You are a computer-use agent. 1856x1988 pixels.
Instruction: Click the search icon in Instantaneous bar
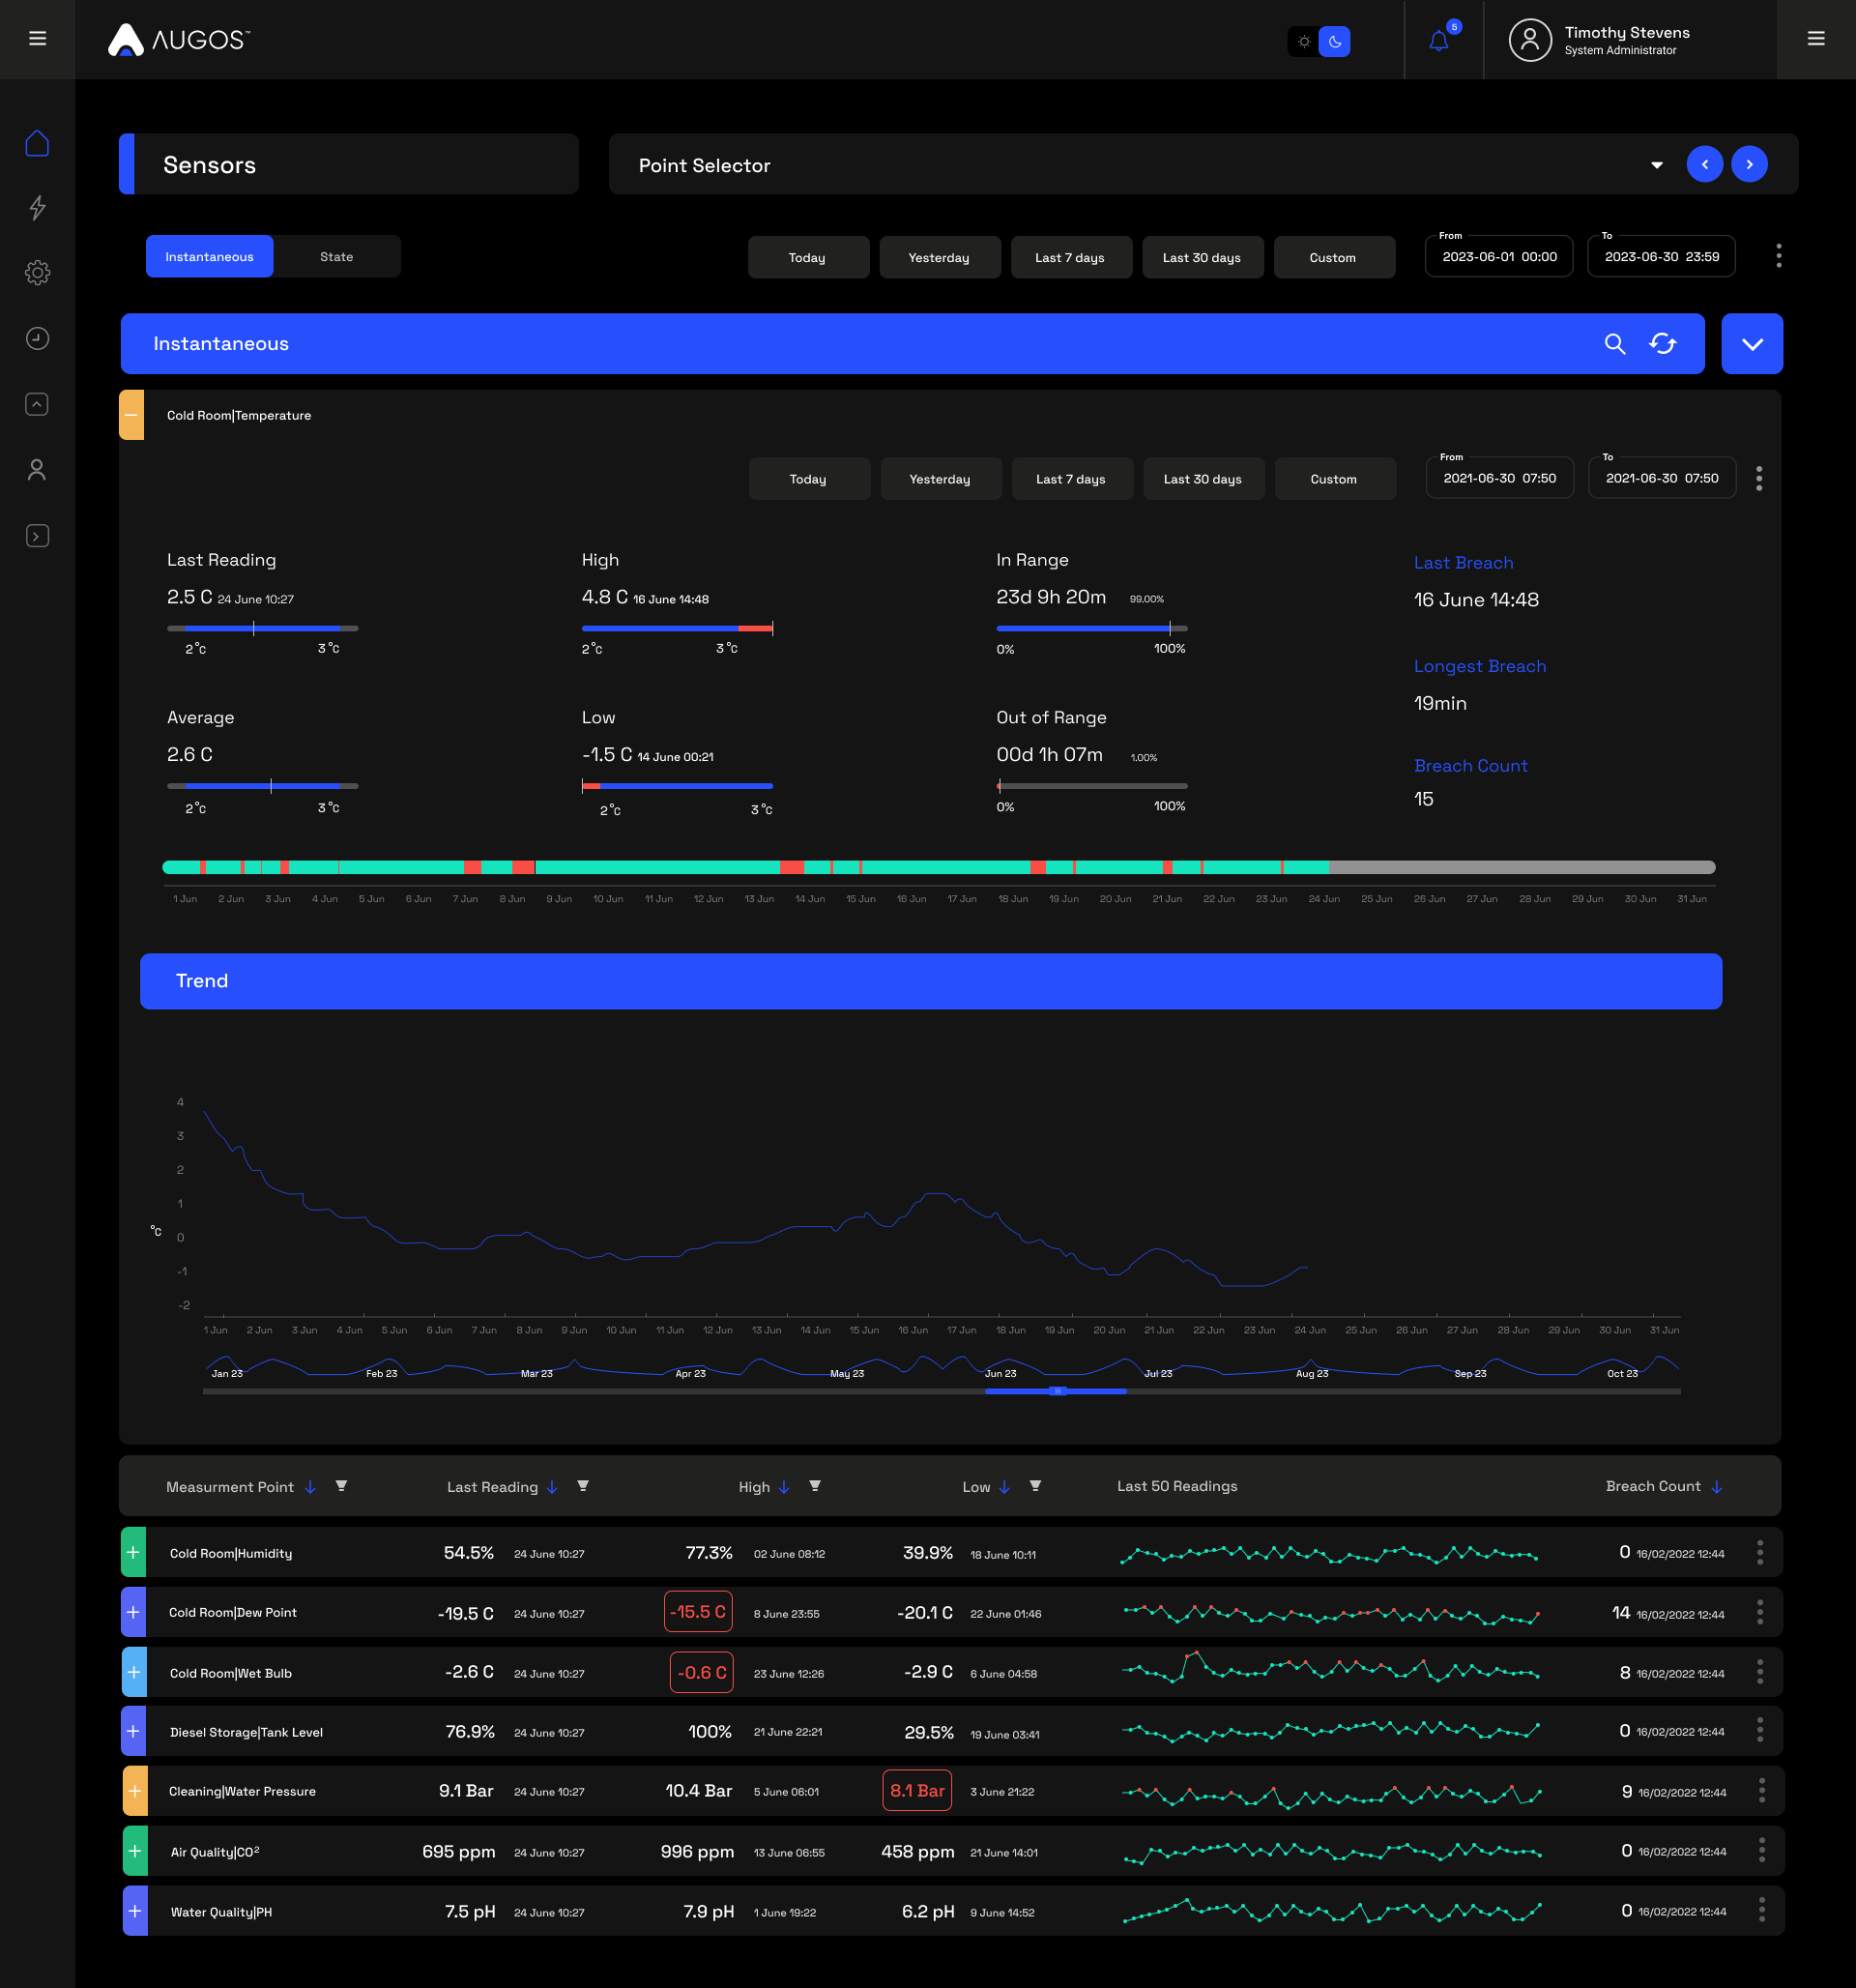point(1614,344)
